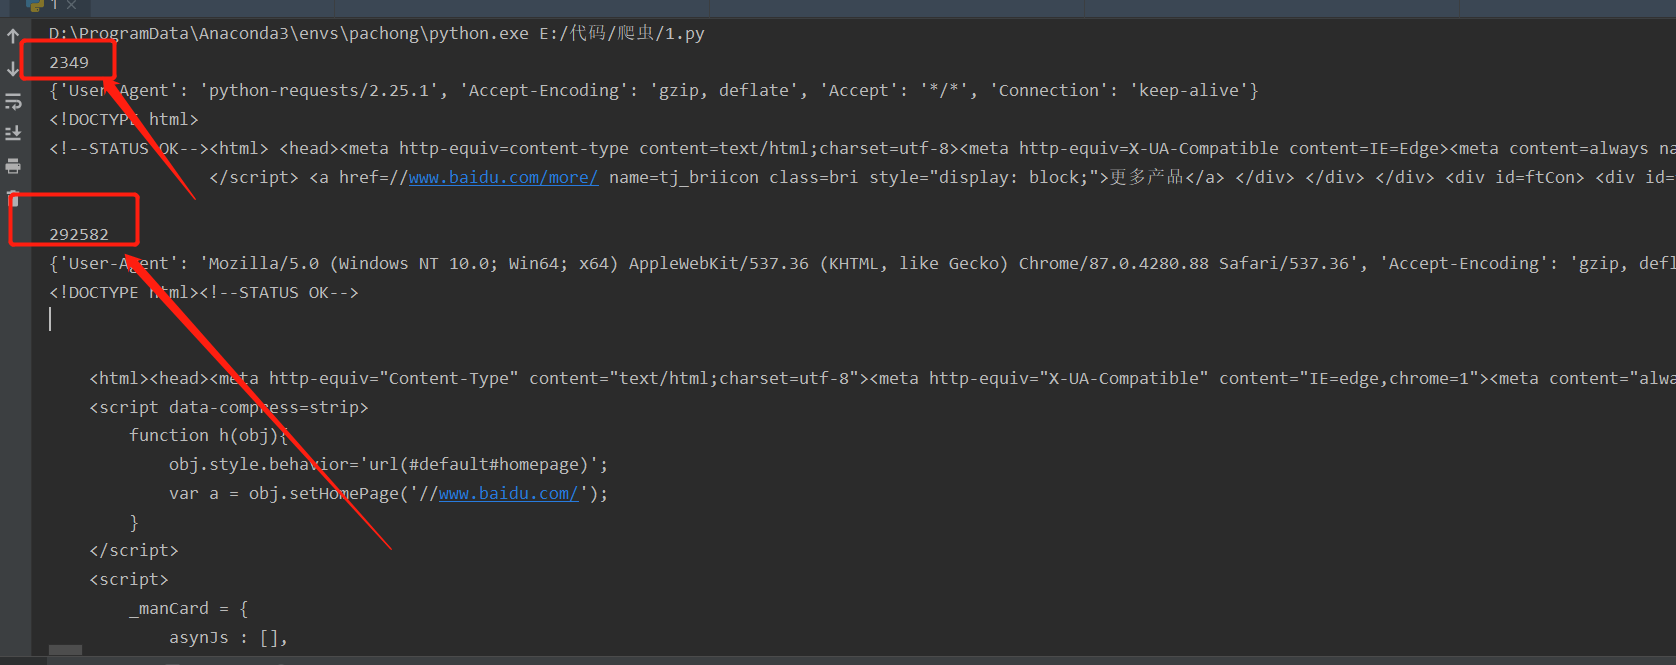Open the www.baidu.com/ link in setHomePage
This screenshot has height=665, width=1676.
508,493
